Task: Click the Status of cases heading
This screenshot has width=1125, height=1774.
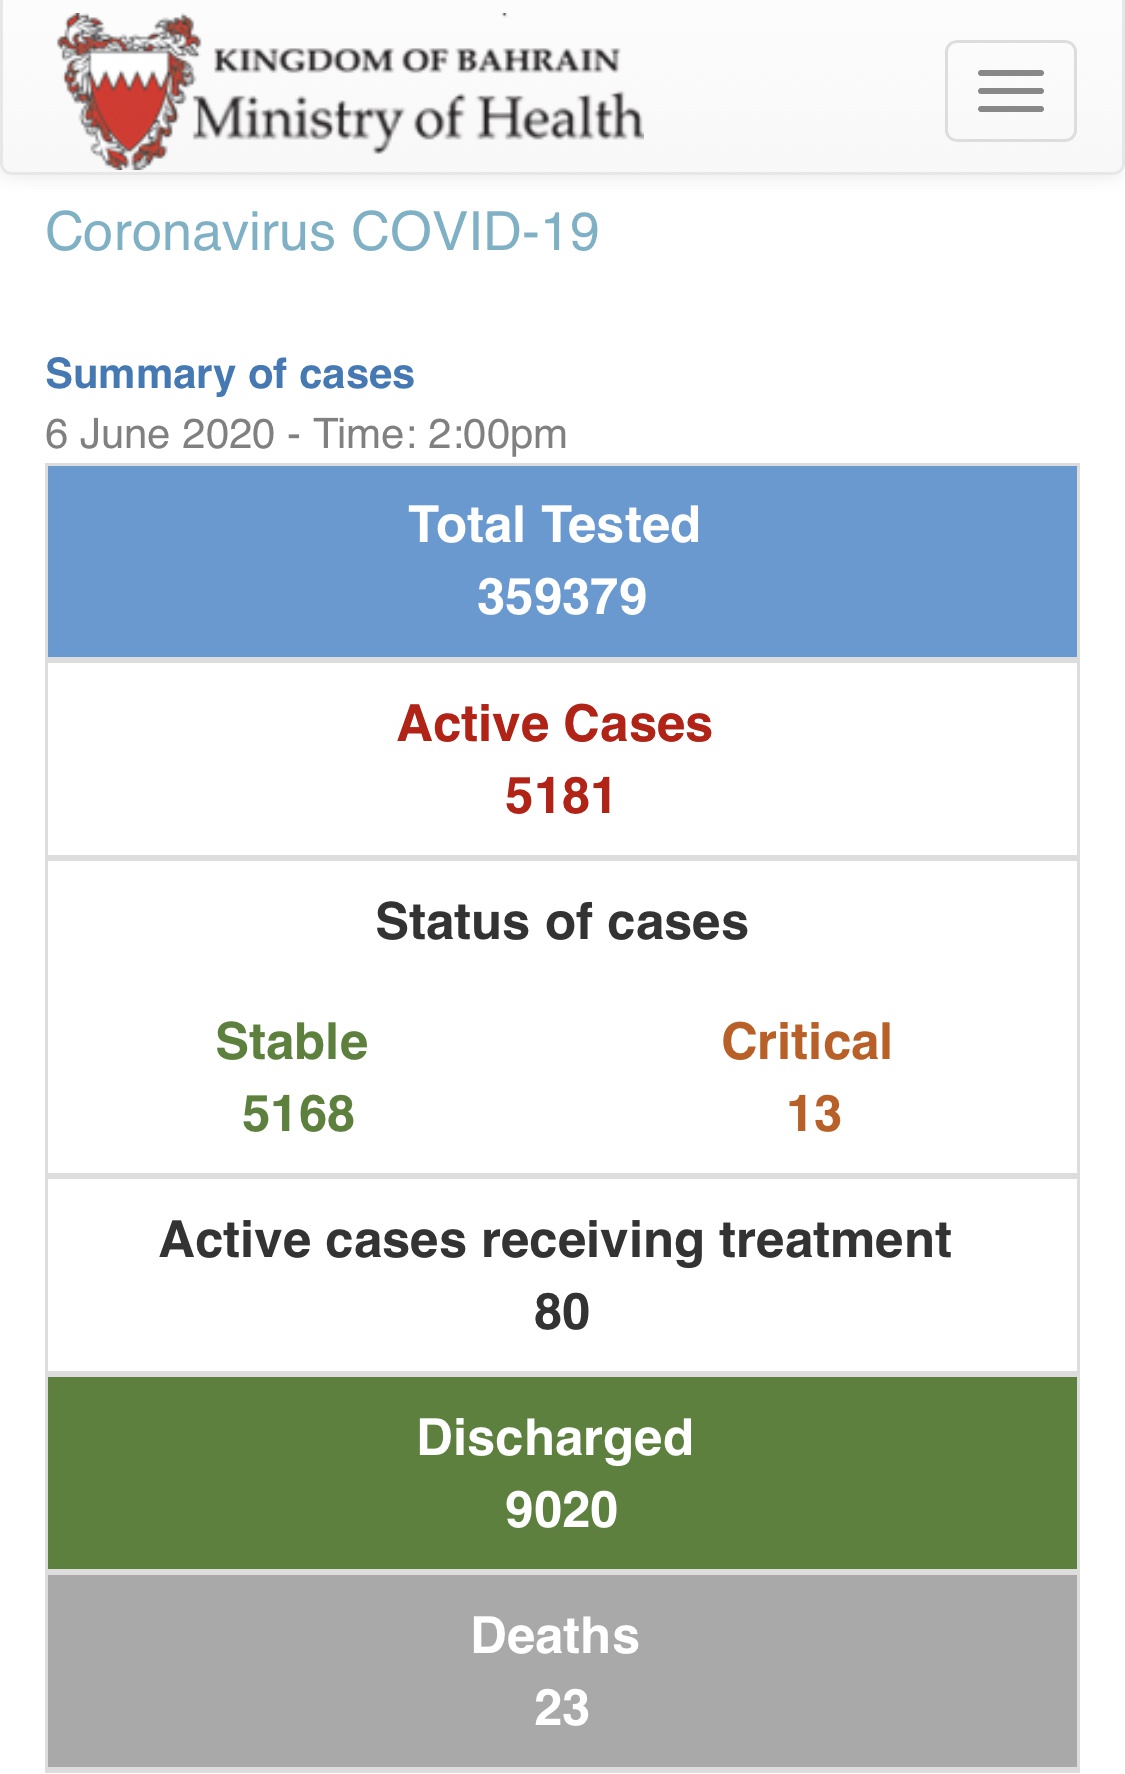Action: 562,922
